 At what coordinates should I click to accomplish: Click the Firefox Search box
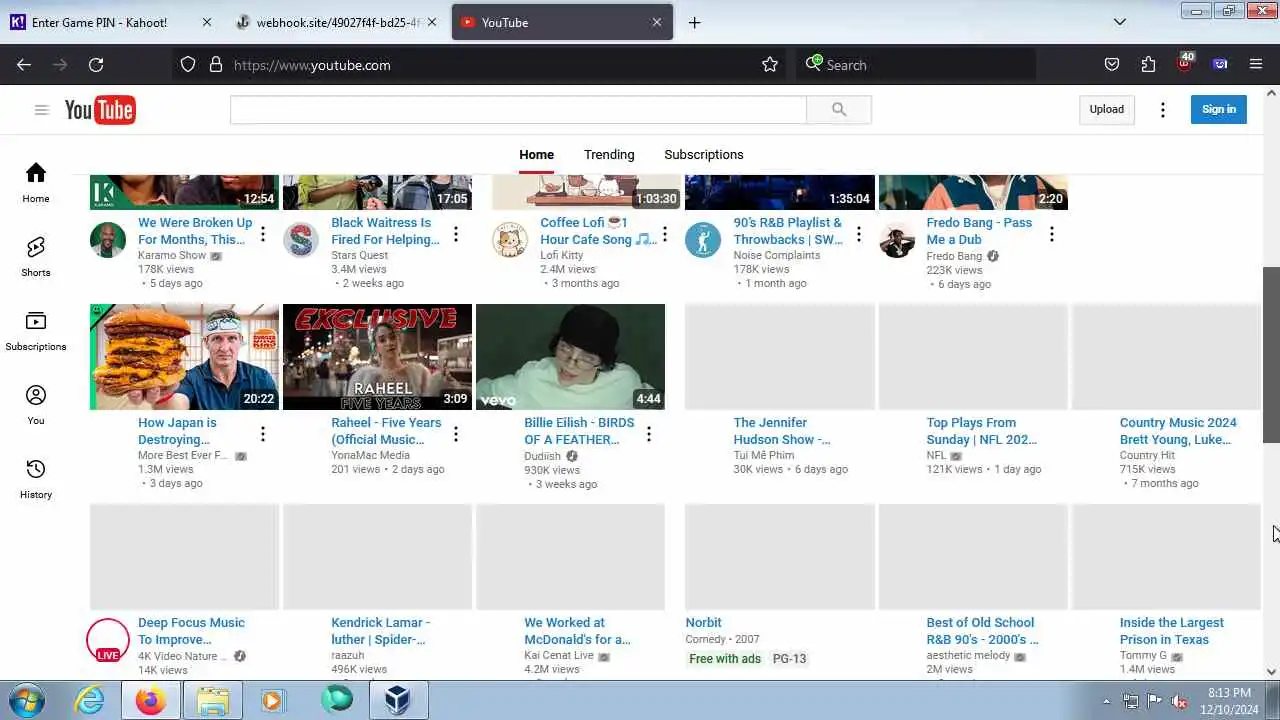tap(918, 65)
